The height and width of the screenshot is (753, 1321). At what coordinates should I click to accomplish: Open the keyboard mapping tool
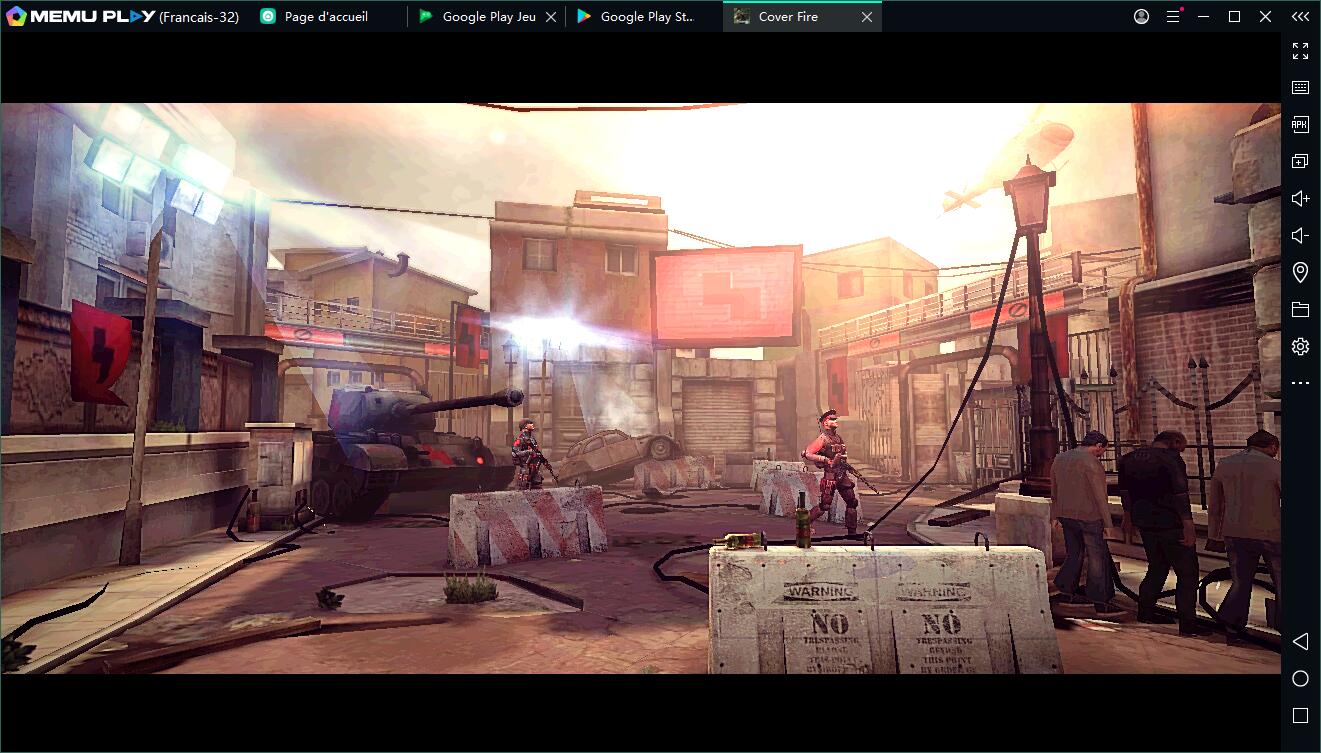point(1300,88)
